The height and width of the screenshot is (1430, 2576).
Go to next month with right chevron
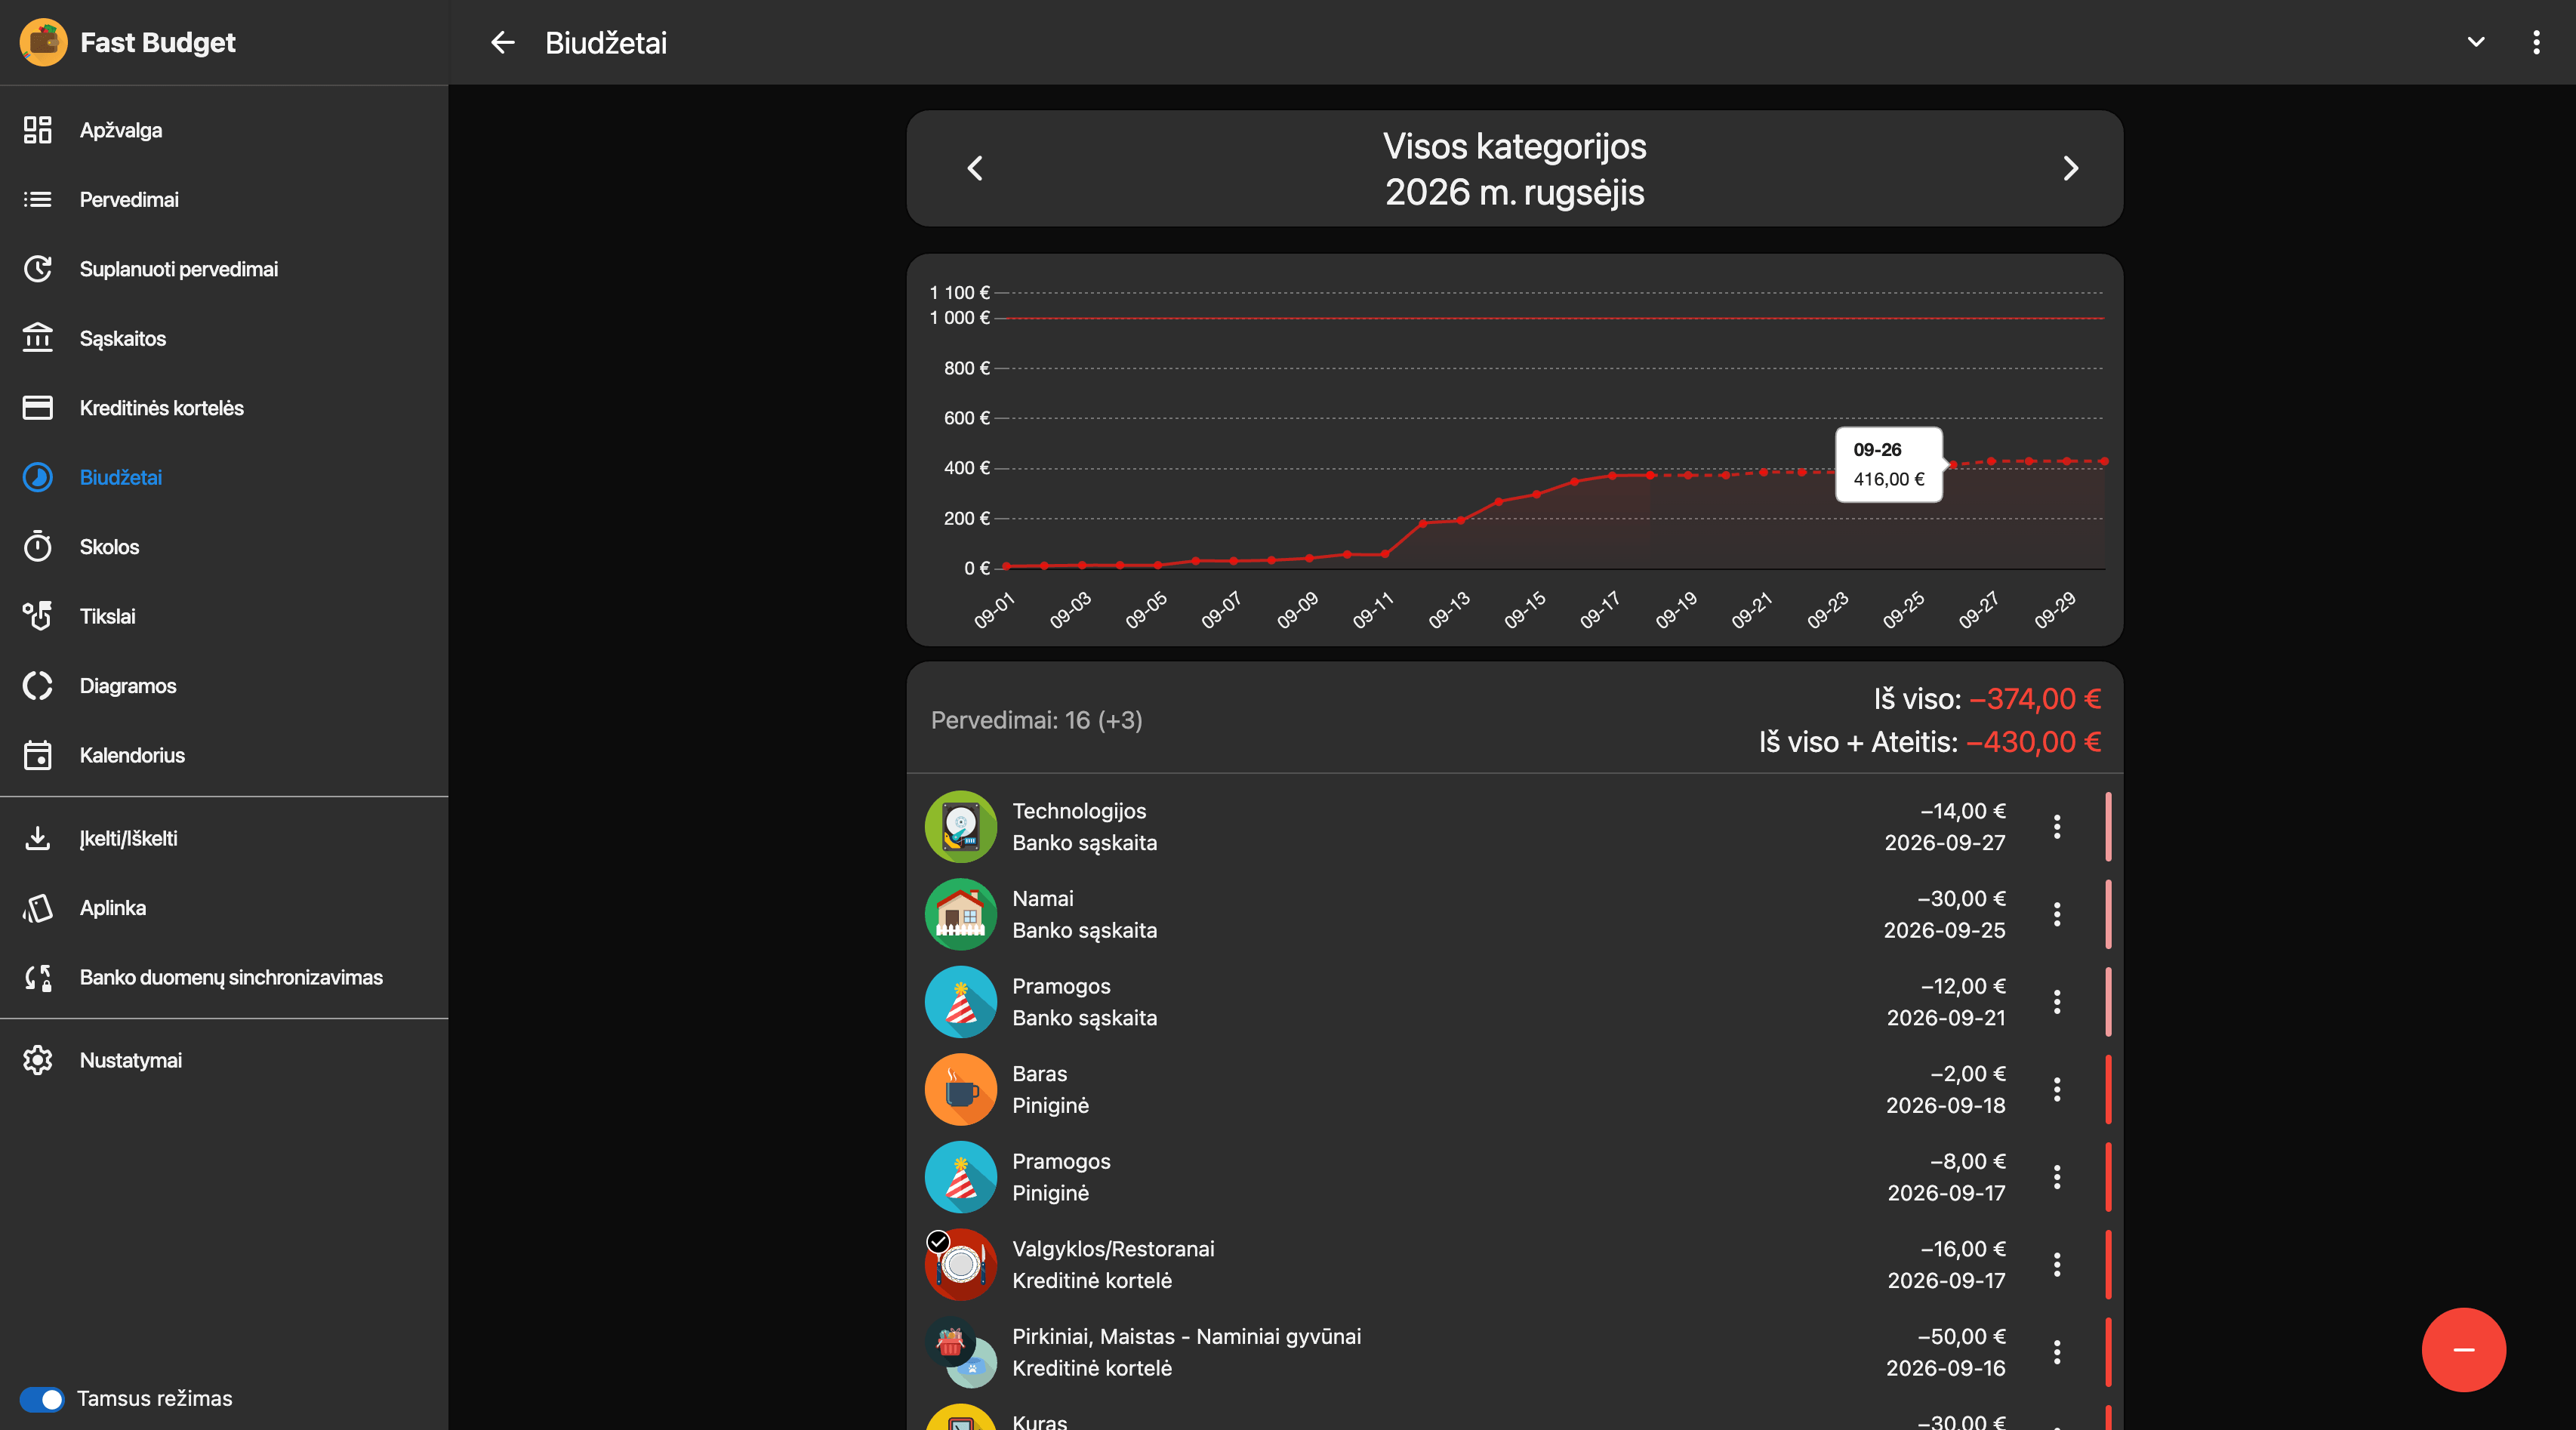tap(2070, 168)
